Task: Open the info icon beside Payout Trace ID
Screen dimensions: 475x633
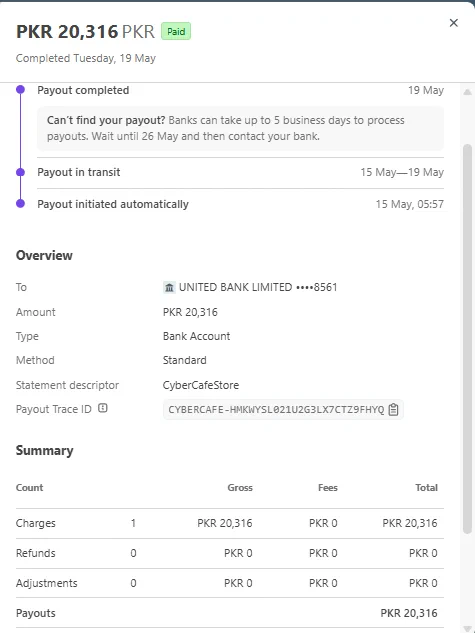Action: click(x=103, y=408)
